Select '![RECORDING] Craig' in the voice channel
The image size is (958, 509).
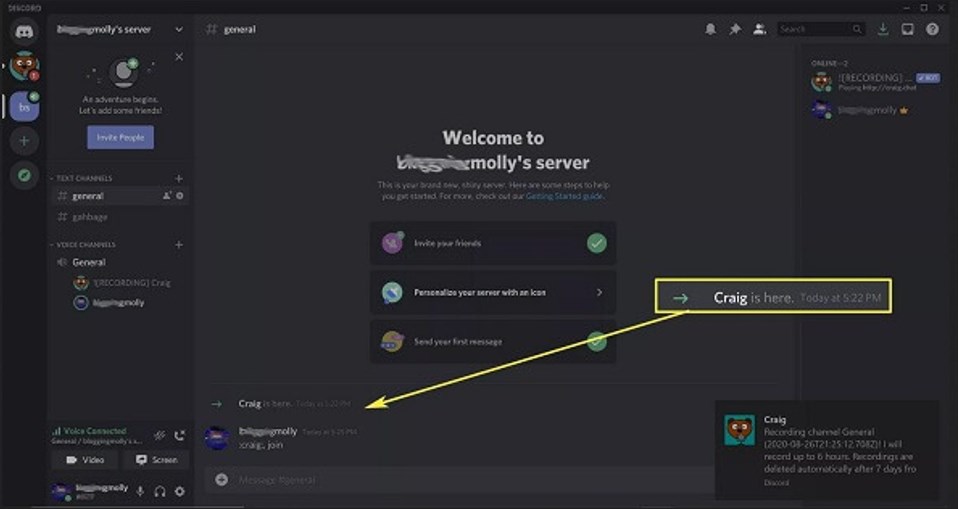122,283
